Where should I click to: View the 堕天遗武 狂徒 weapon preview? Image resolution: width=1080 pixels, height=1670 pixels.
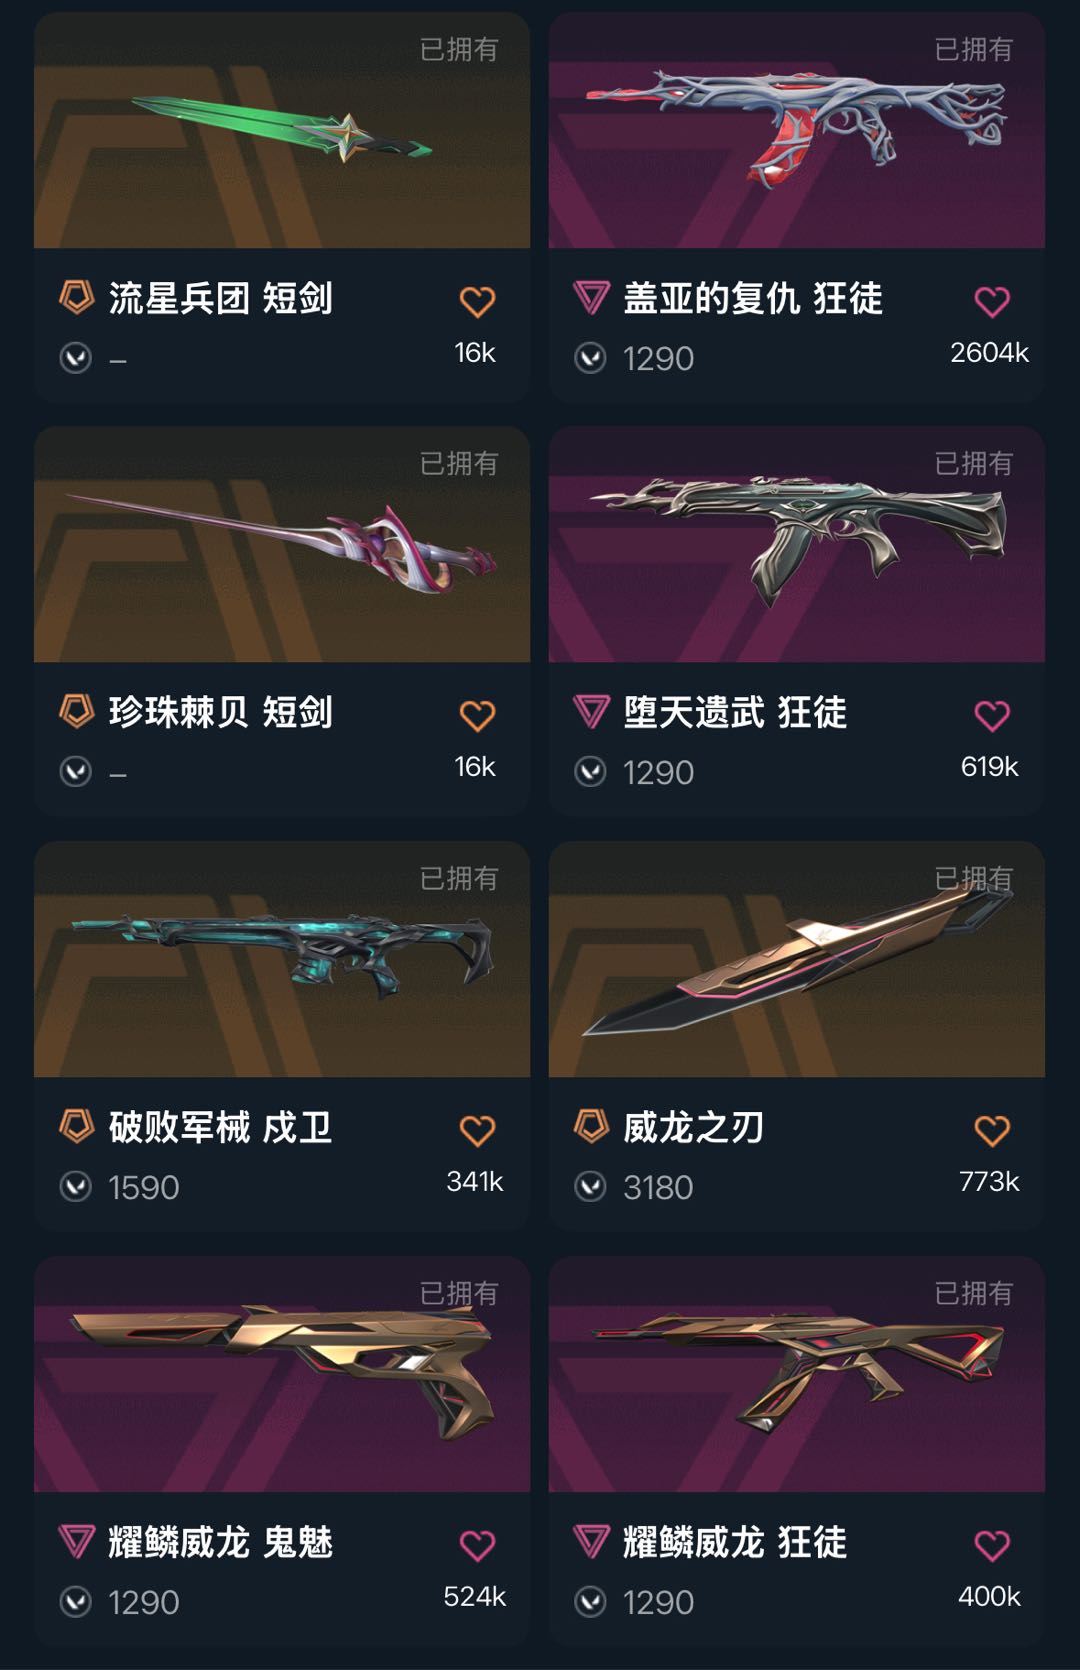click(797, 544)
